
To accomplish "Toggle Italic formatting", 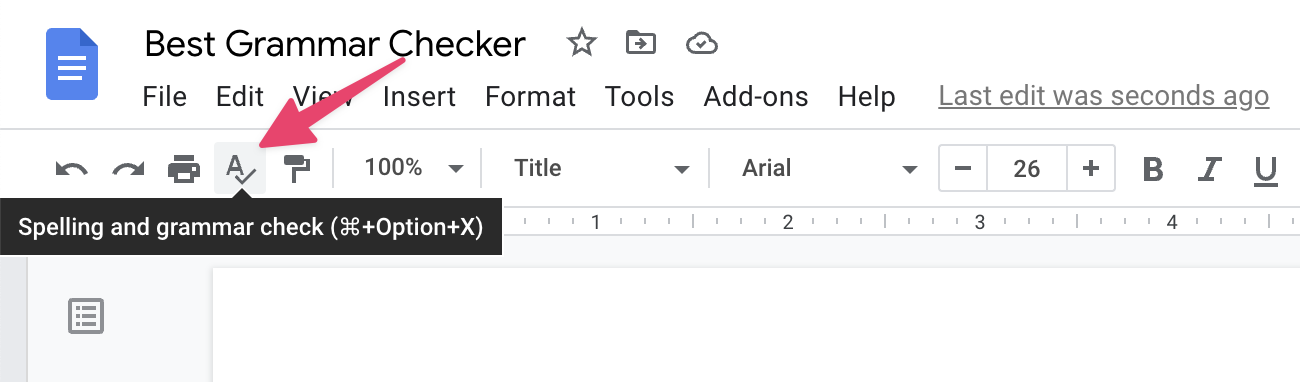I will [1210, 169].
